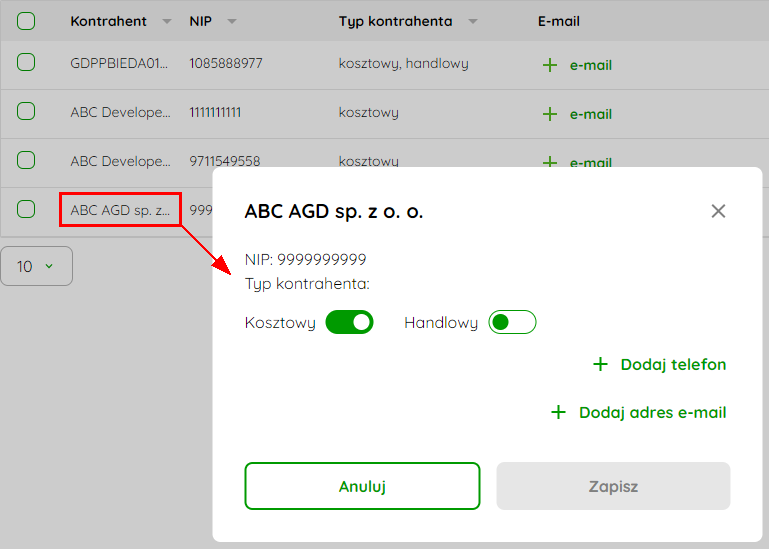This screenshot has width=769, height=549.
Task: Click the Dodaj adres e-mail link
Action: [x=652, y=413]
